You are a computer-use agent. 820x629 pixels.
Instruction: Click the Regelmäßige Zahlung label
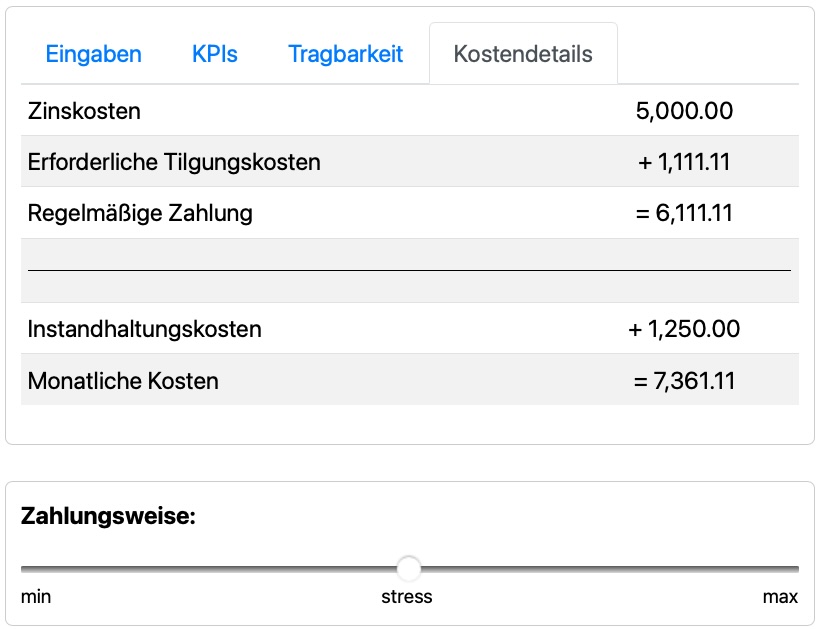[140, 213]
